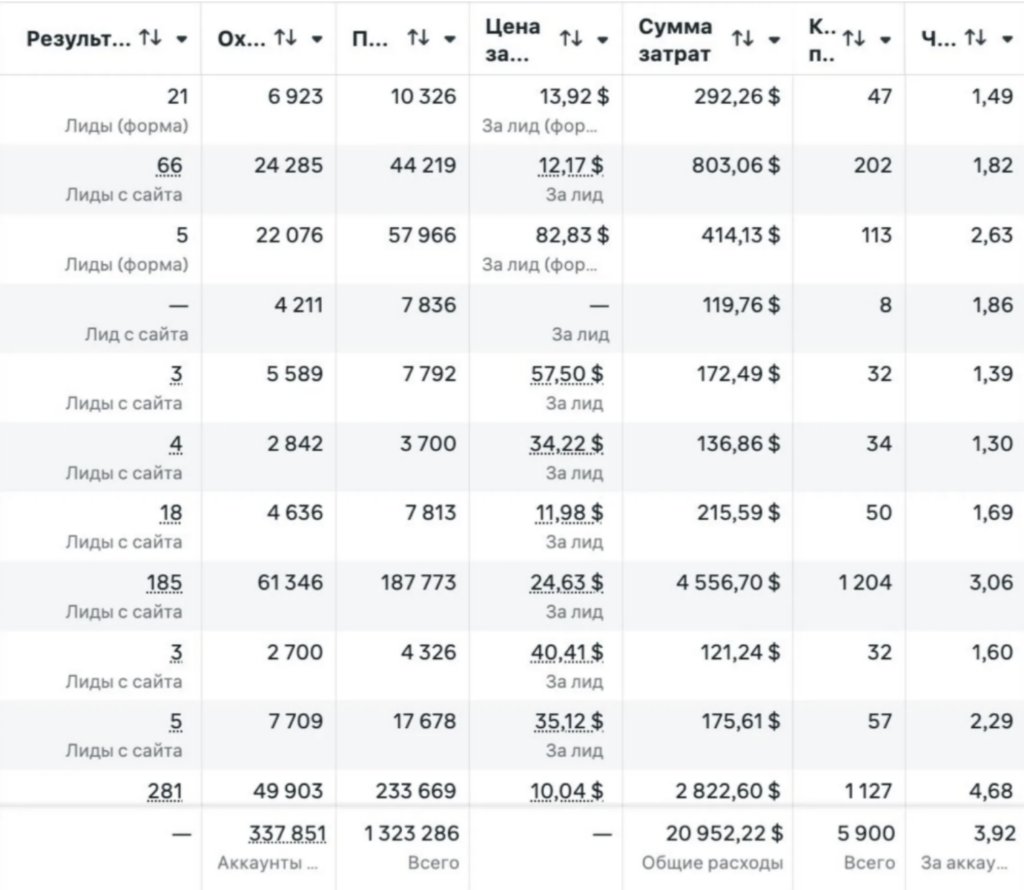The width and height of the screenshot is (1024, 890).
Task: Open the Цена за результат dropdown arrow
Action: pos(603,40)
